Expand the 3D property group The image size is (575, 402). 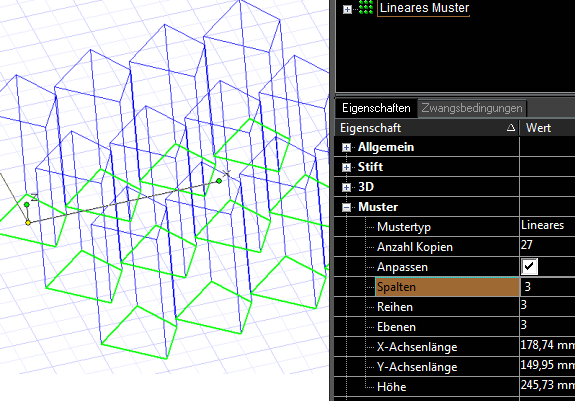[346, 187]
